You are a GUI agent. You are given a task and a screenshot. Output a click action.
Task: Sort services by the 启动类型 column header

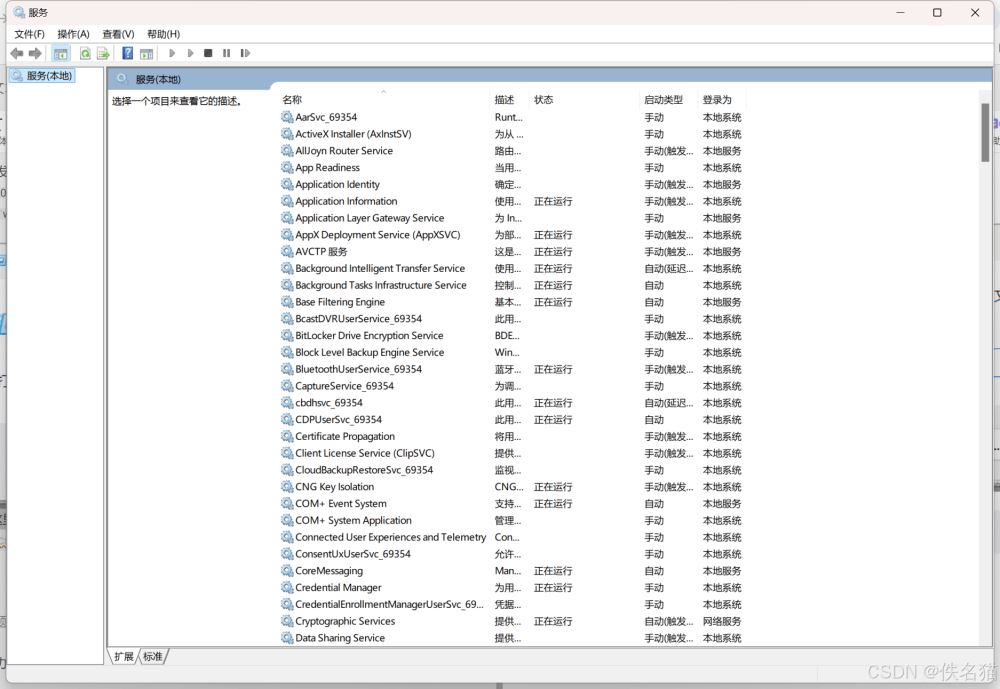(x=663, y=100)
